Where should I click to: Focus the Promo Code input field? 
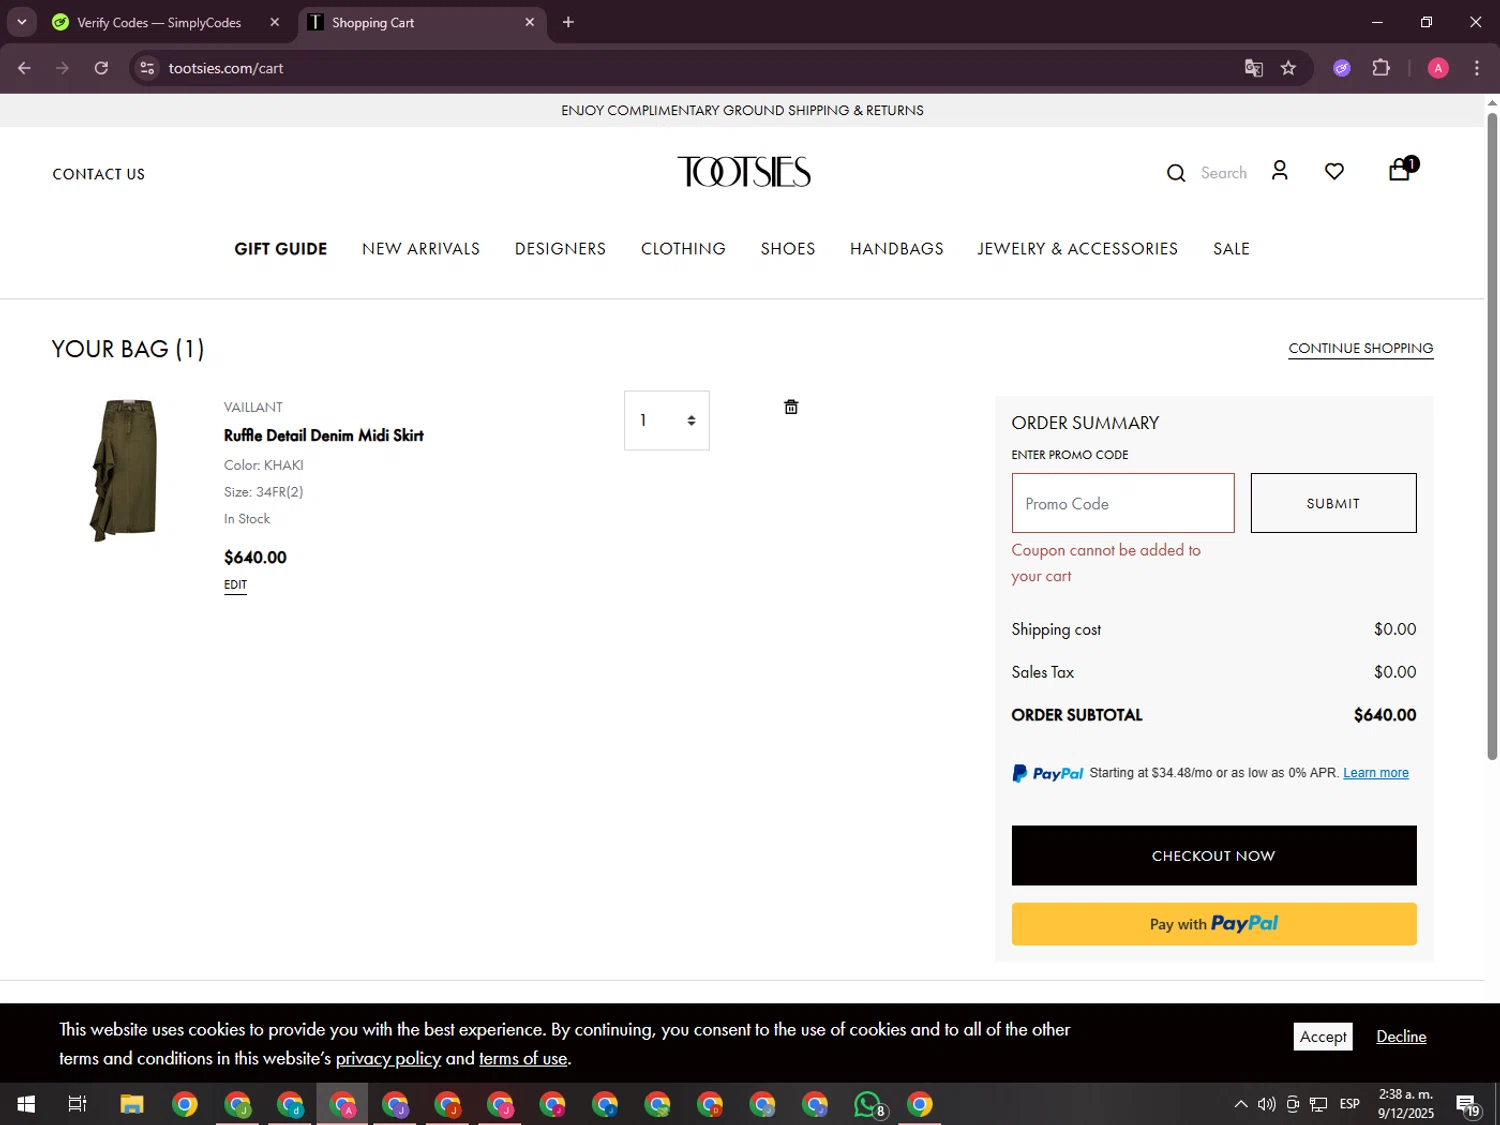(x=1123, y=503)
